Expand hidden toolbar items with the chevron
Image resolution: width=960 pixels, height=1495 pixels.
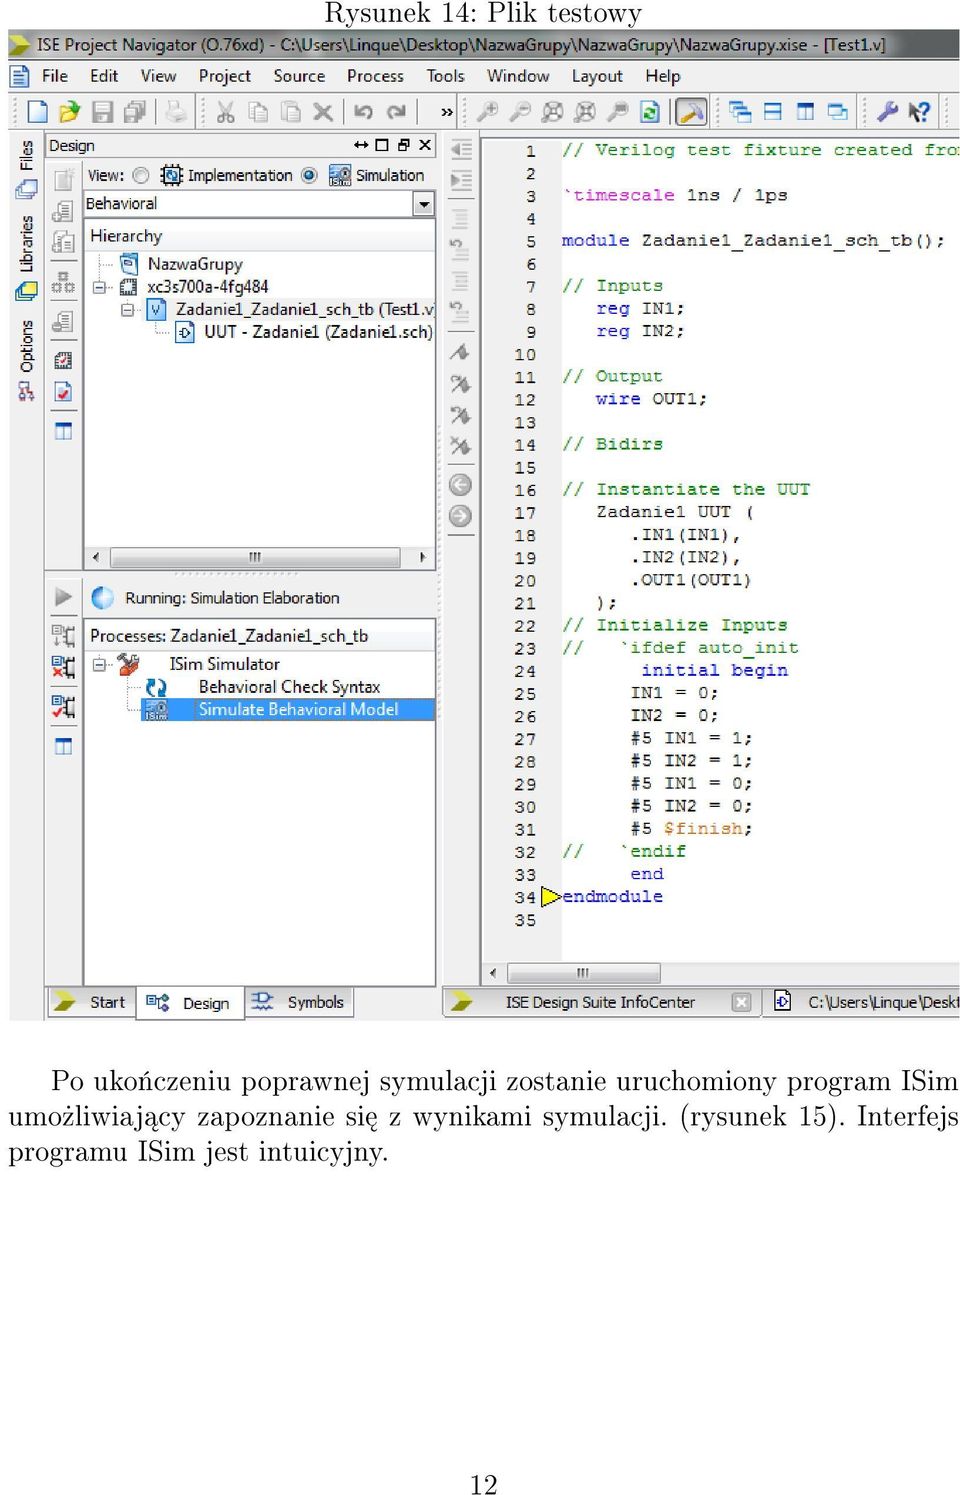tap(447, 113)
